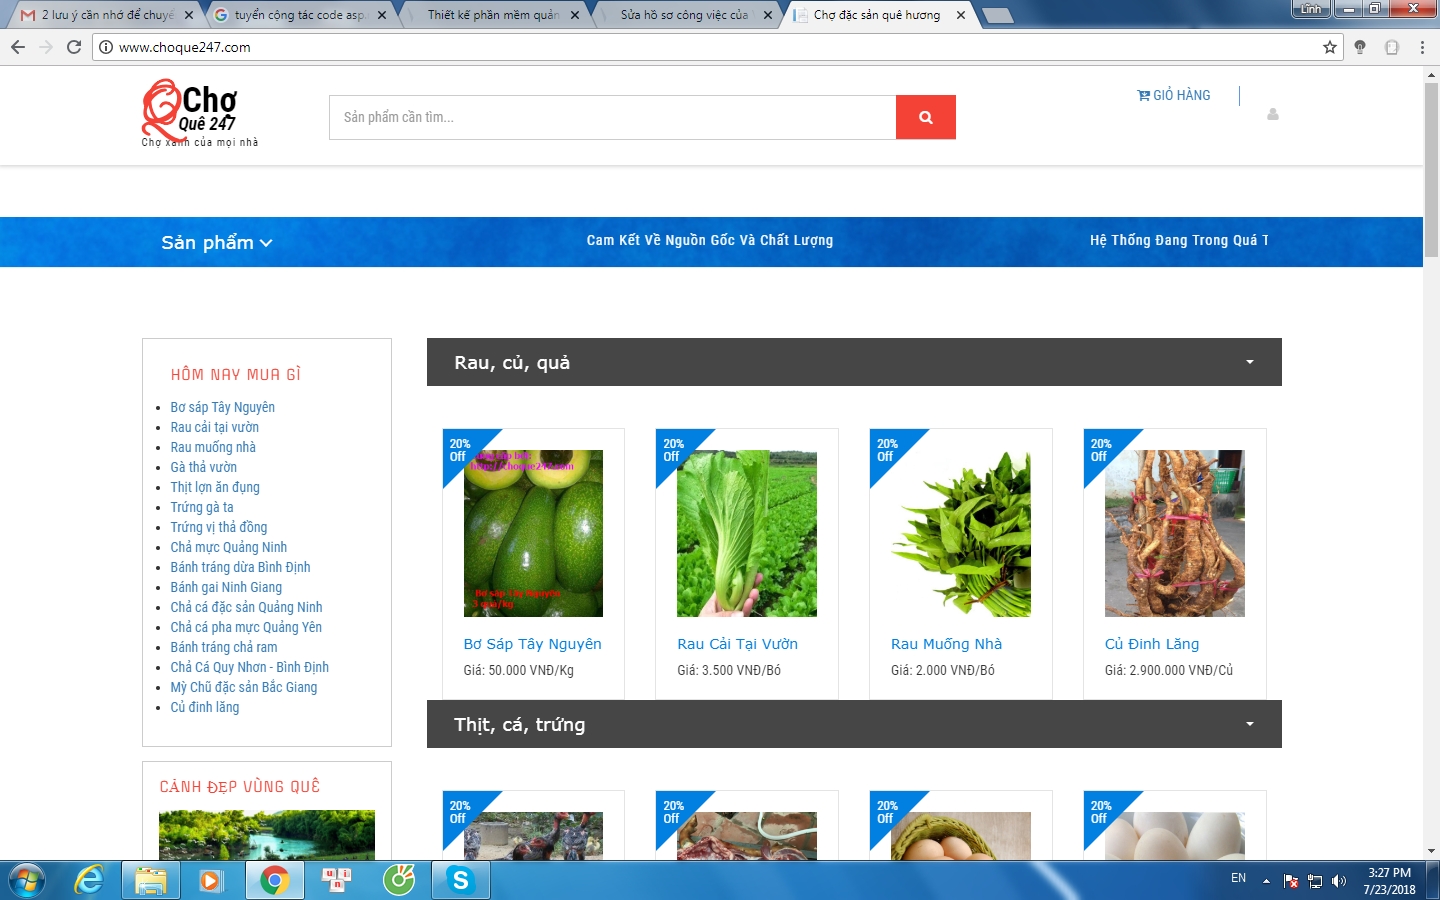The image size is (1440, 900).
Task: Close the Gmail tab with its X
Action: click(189, 15)
